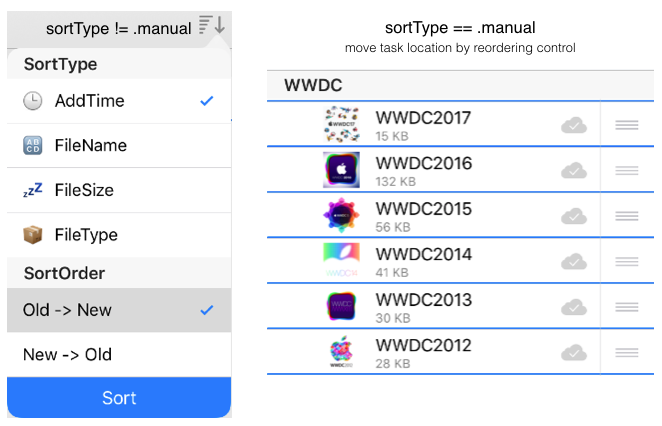Open the WWDC2013 thumbnail

tap(342, 306)
